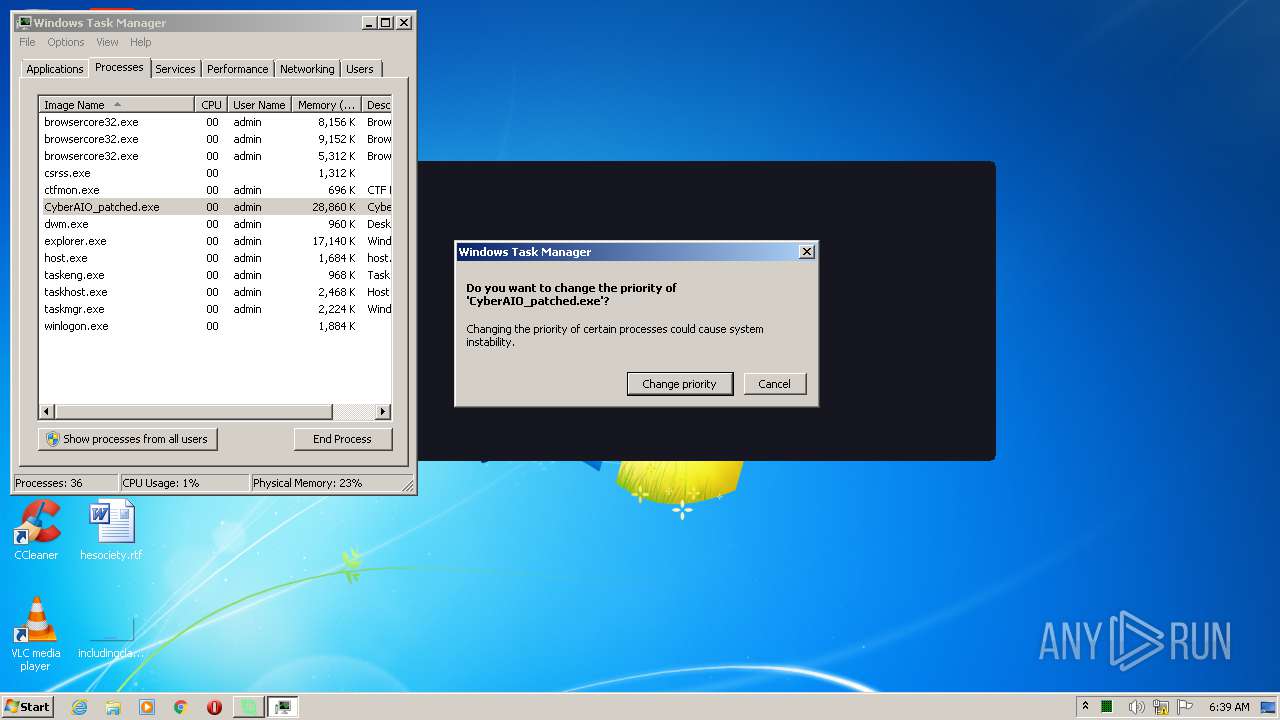Open the volume control tray icon

click(x=1137, y=707)
